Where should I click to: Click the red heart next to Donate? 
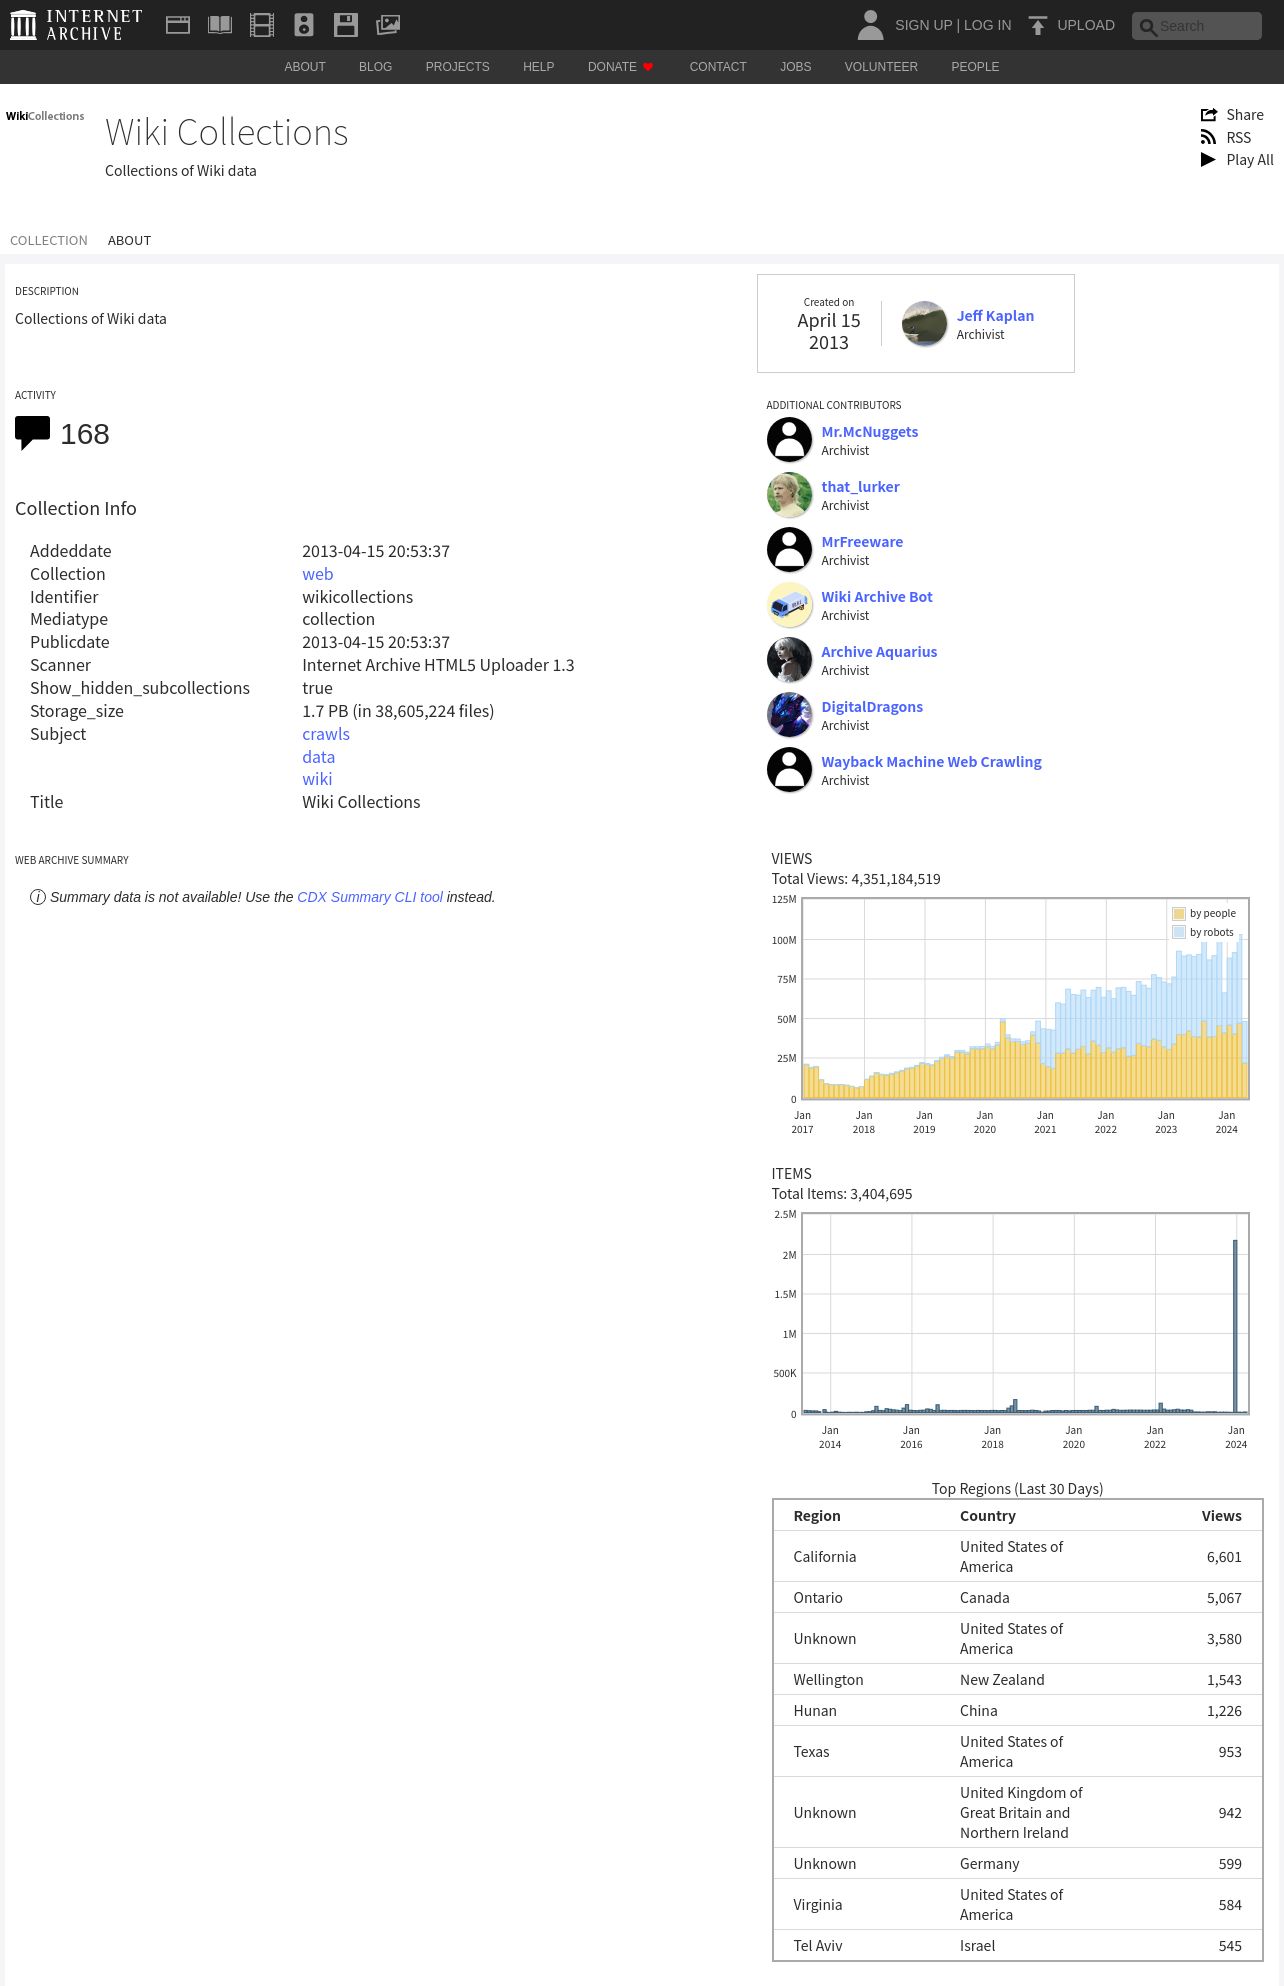pyautogui.click(x=648, y=67)
